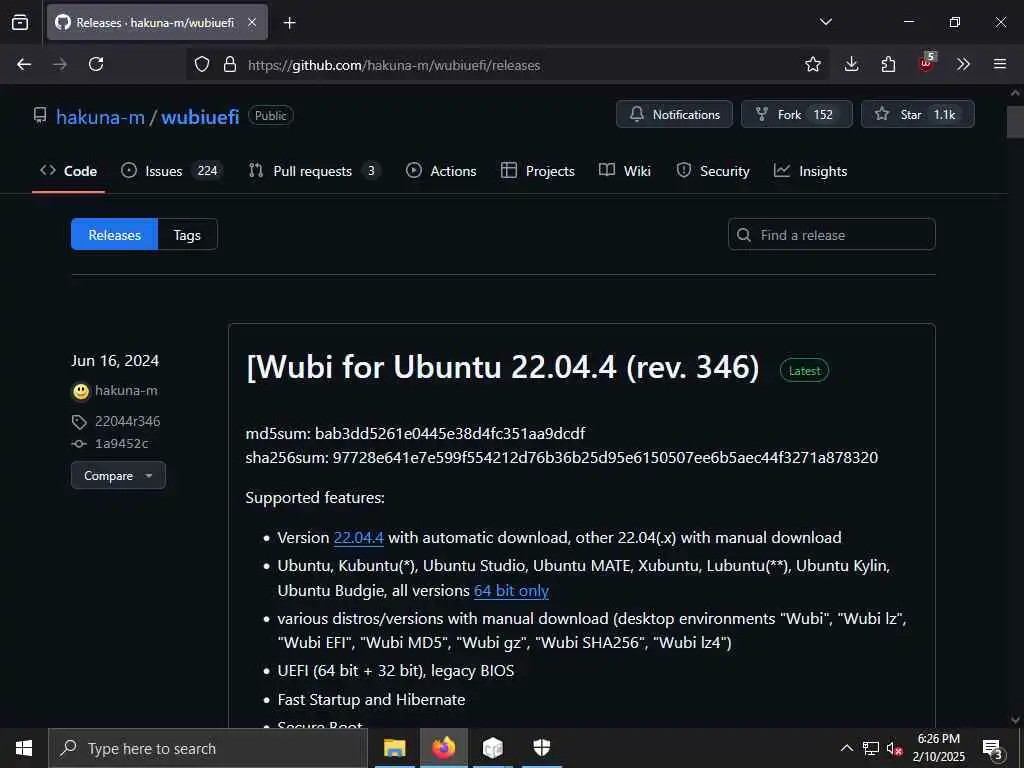Screen dimensions: 1024x768
Task: Fork the wubiuefi repository
Action: 797,114
